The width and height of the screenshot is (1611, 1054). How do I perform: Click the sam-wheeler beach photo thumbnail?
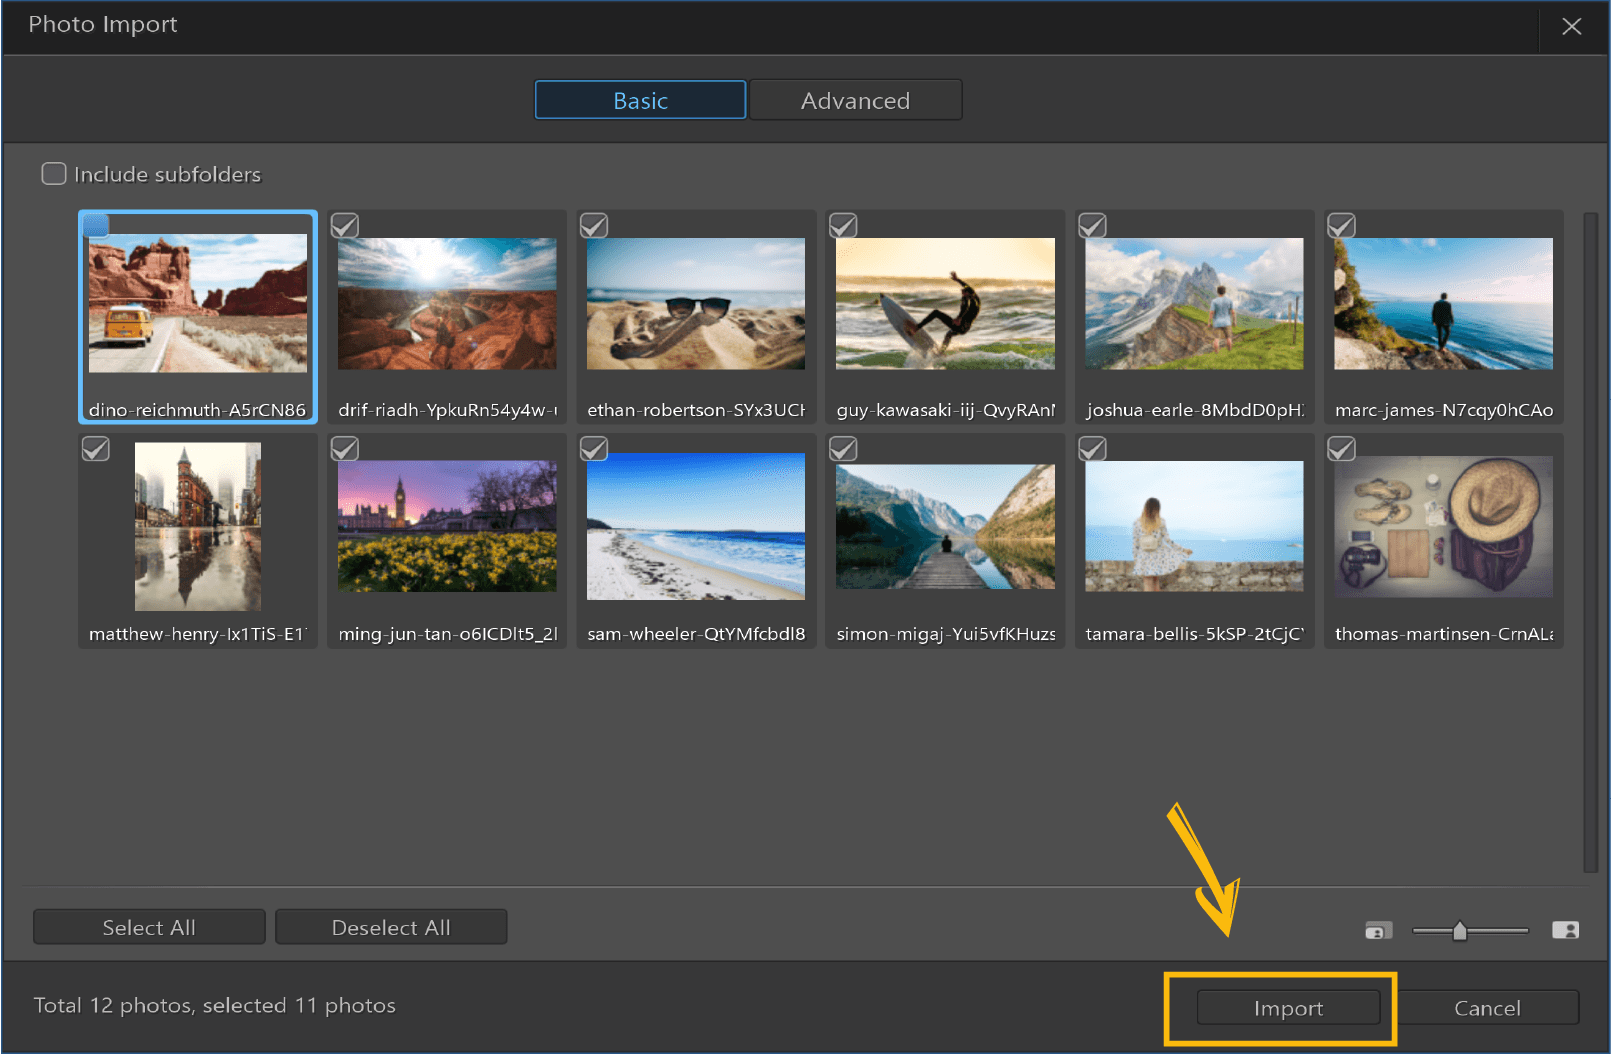click(x=695, y=527)
